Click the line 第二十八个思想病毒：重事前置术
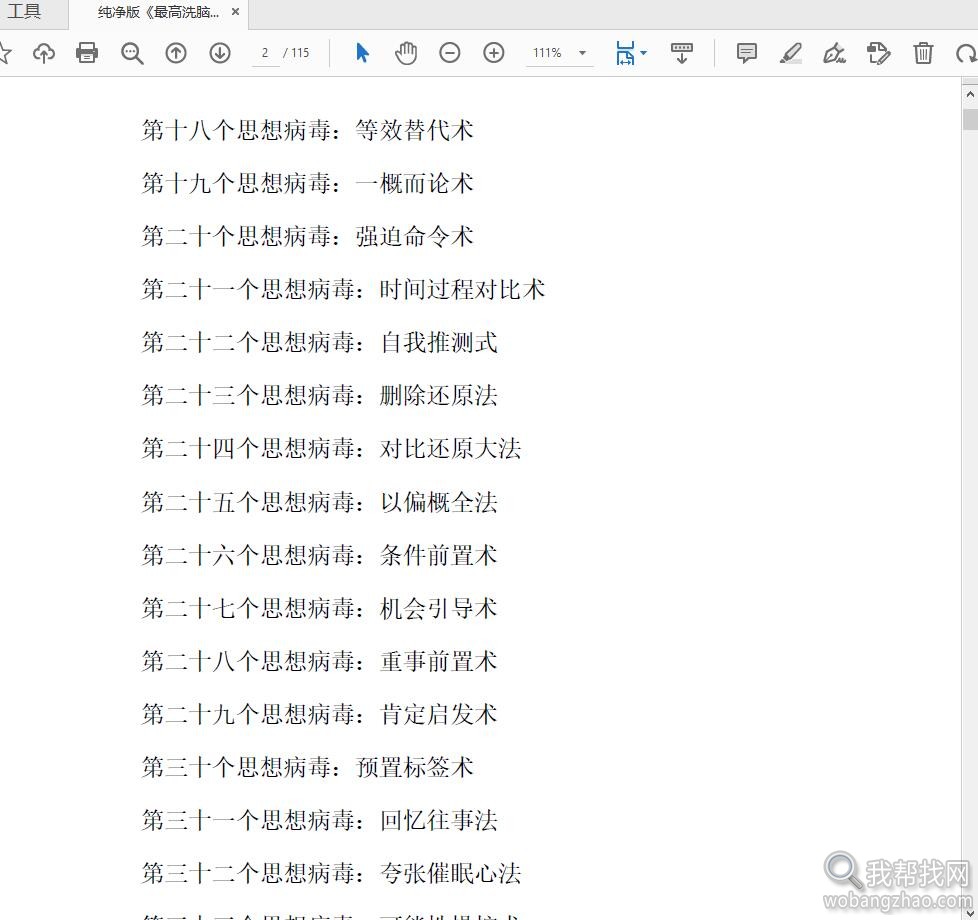978x920 pixels. [x=319, y=661]
